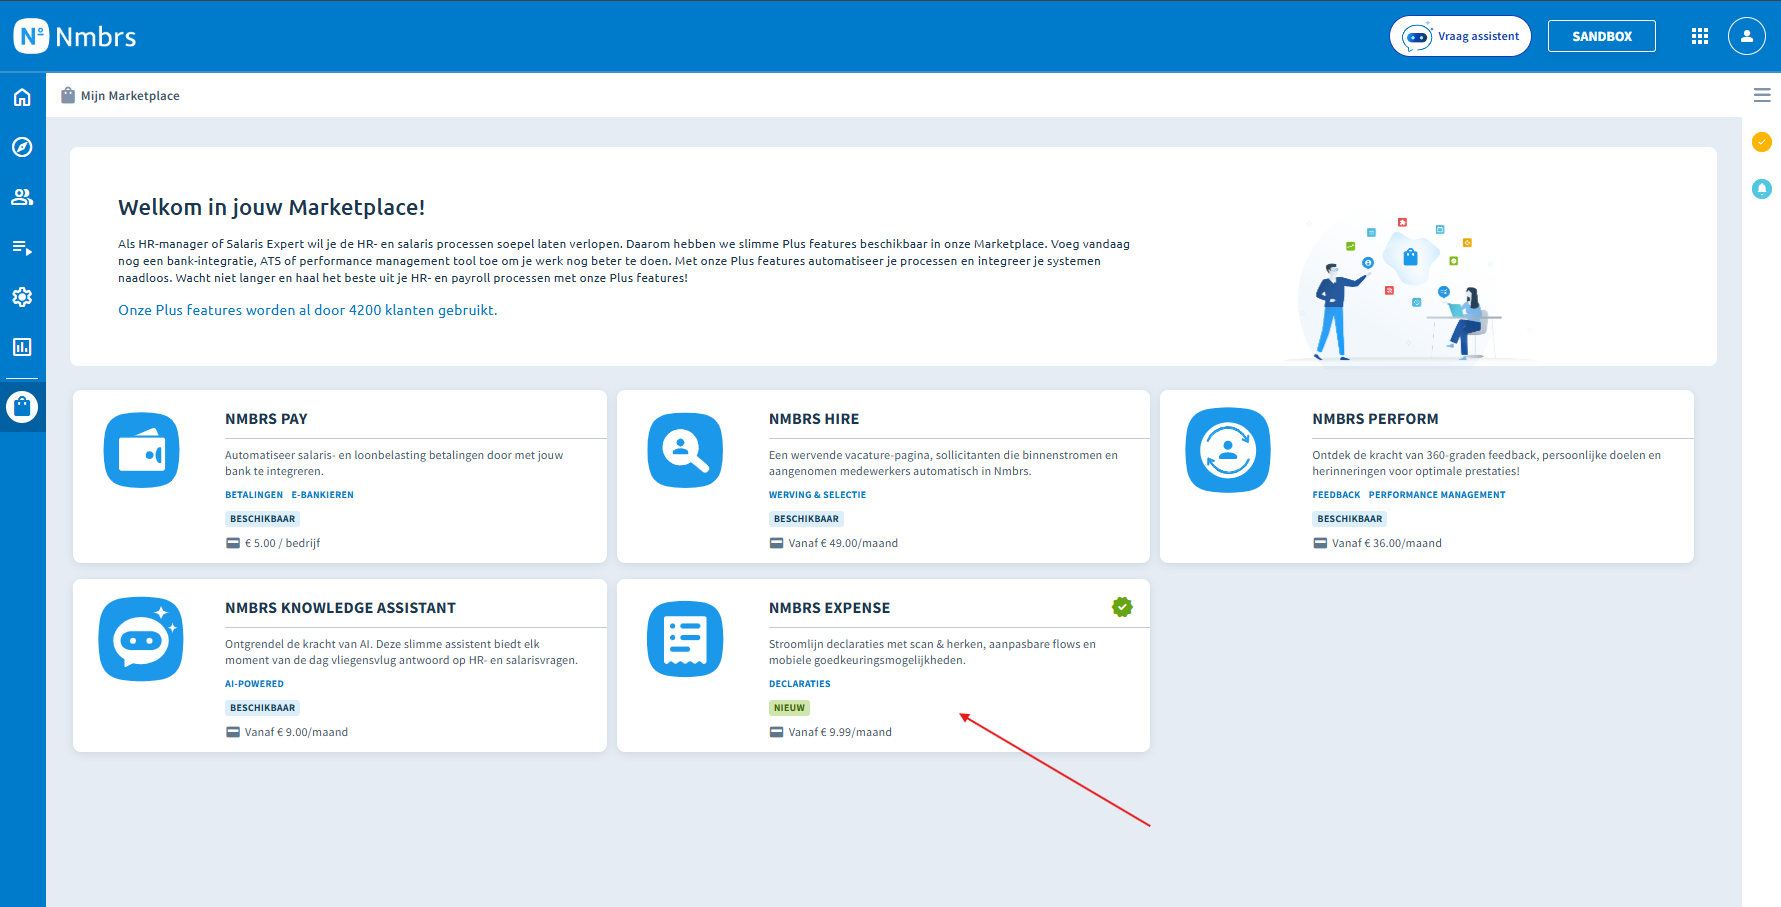Image resolution: width=1781 pixels, height=907 pixels.
Task: Click the Nmbrs Perform person-cycle icon
Action: pos(1228,450)
